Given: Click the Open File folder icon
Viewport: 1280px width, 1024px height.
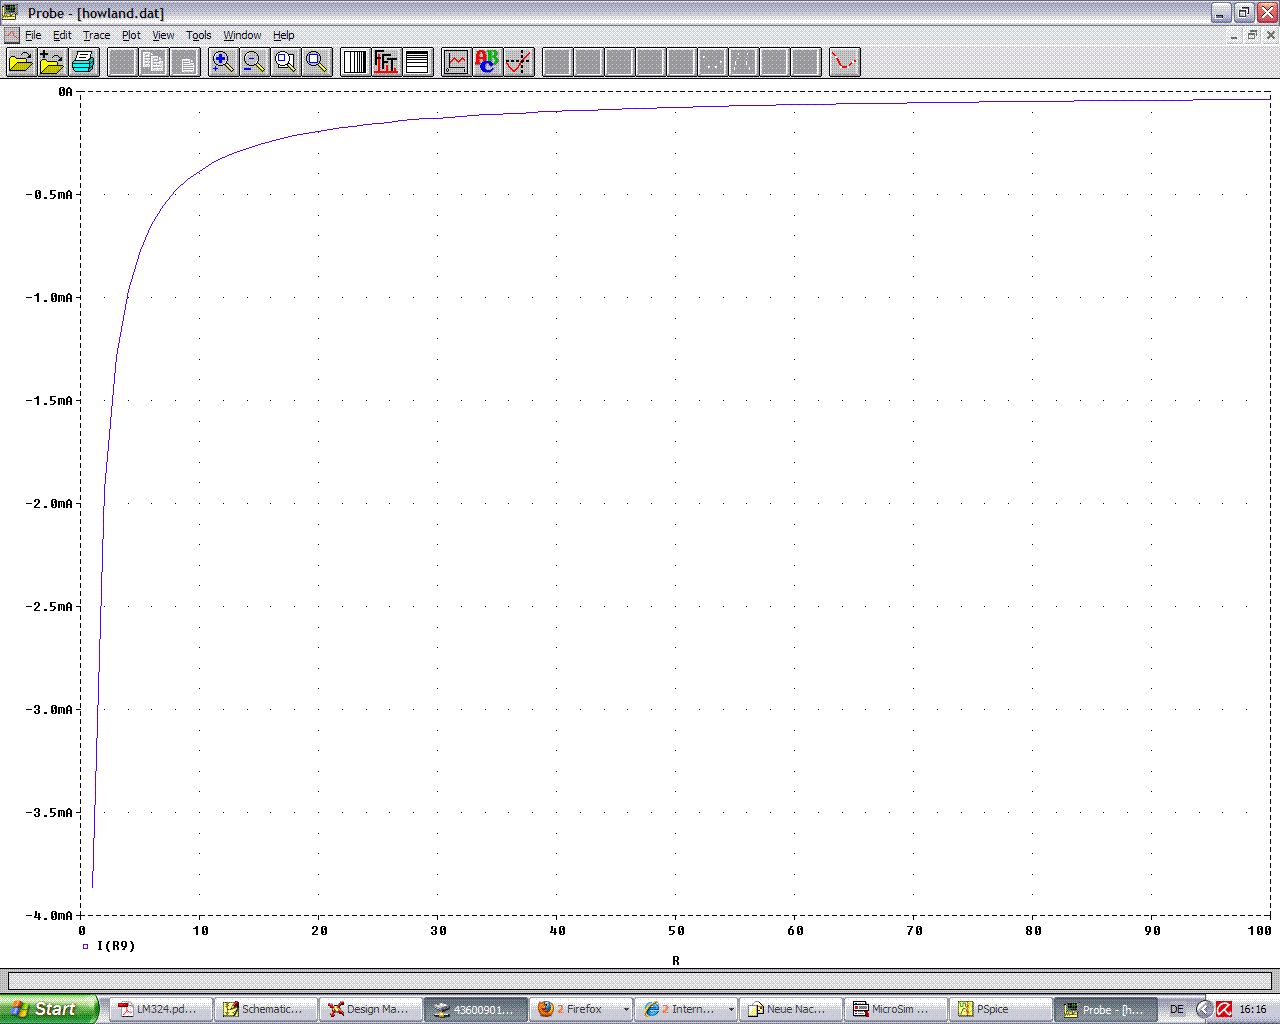Looking at the screenshot, I should [x=20, y=63].
